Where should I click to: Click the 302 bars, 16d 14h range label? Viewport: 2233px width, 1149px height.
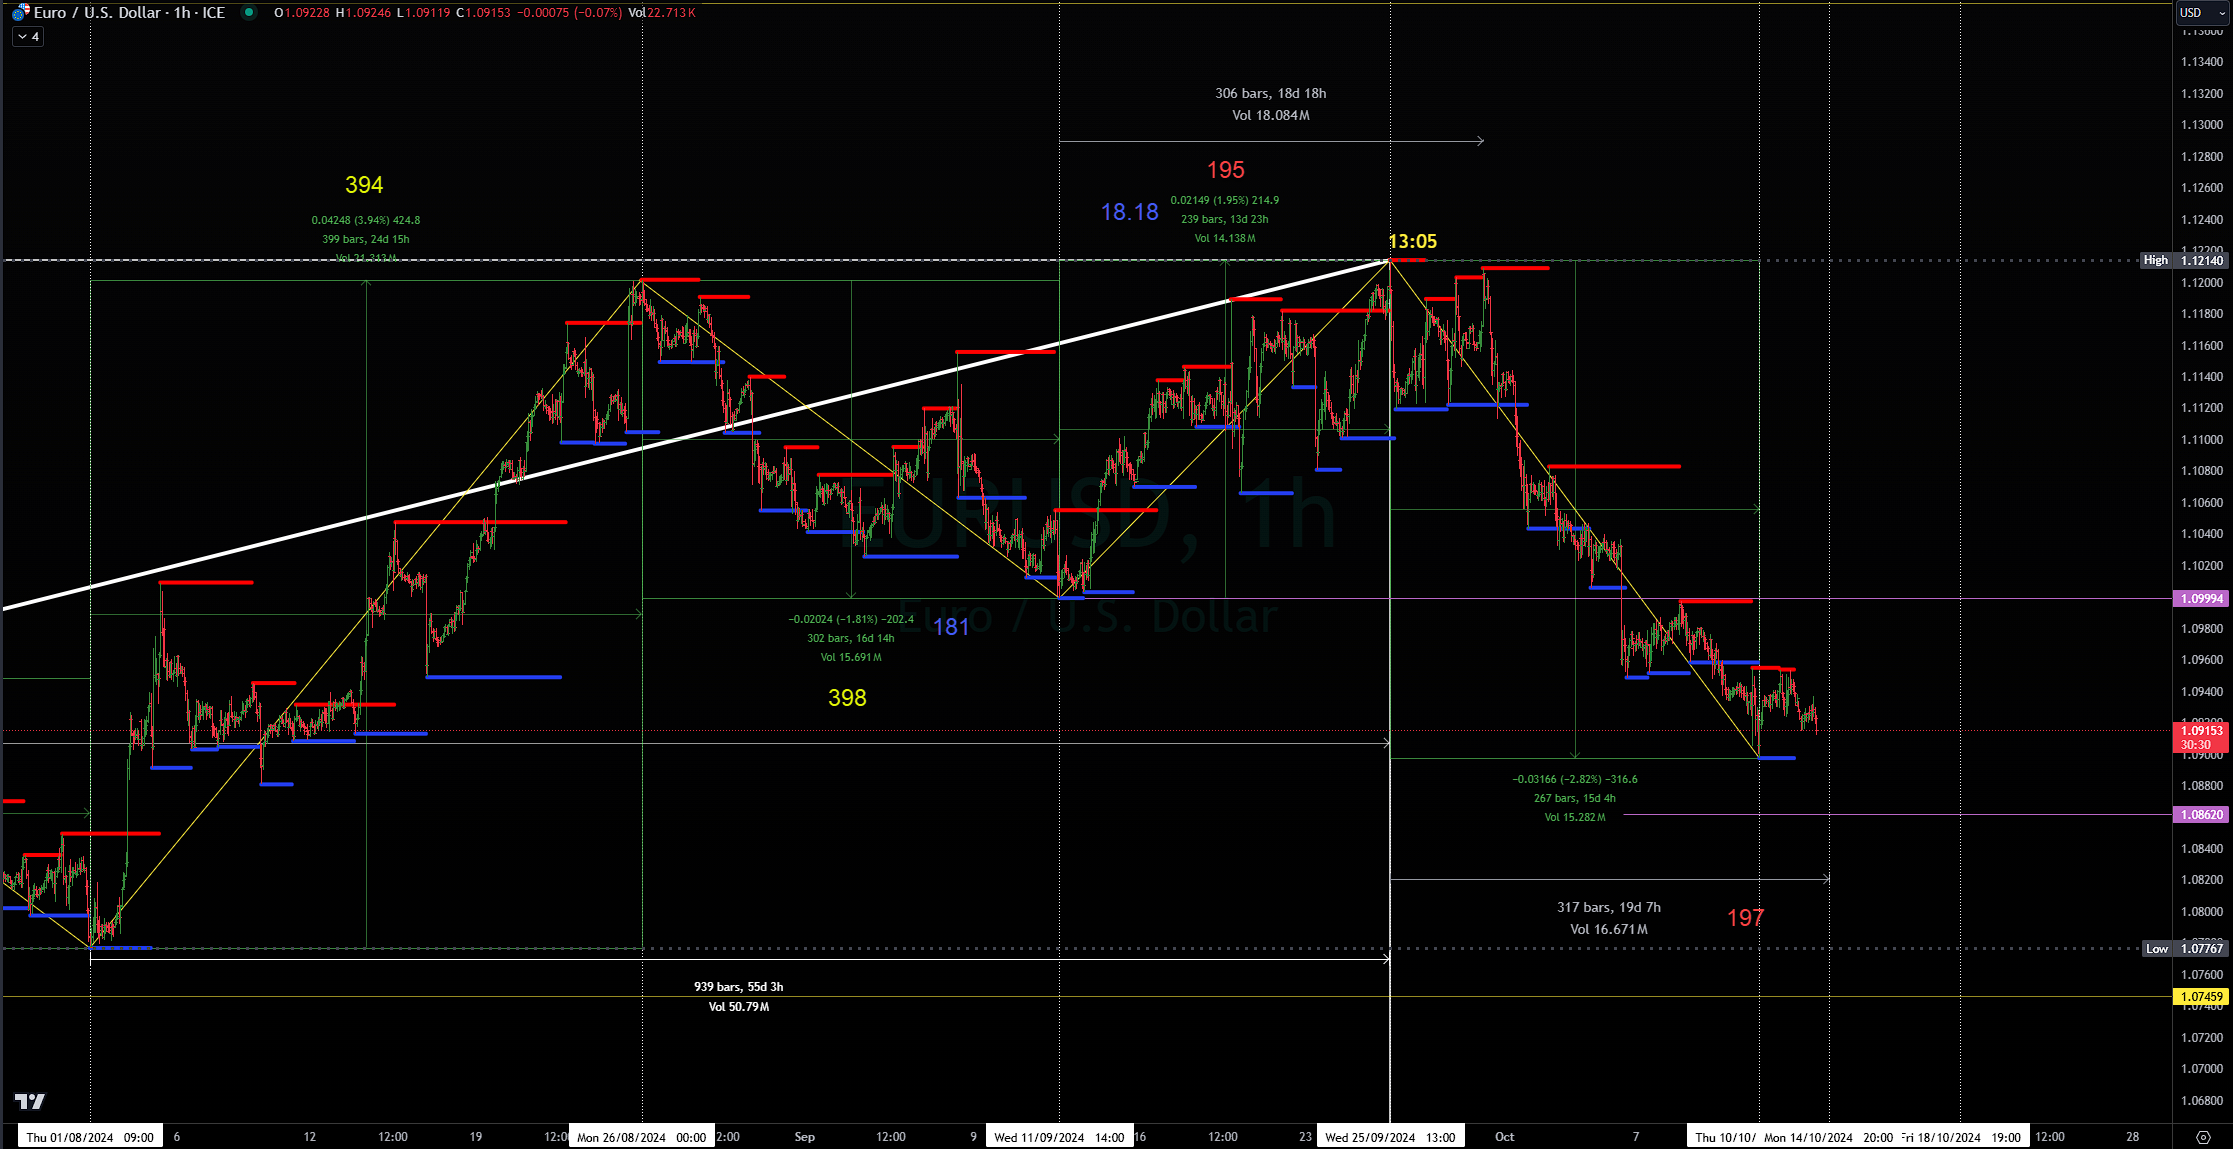(851, 638)
